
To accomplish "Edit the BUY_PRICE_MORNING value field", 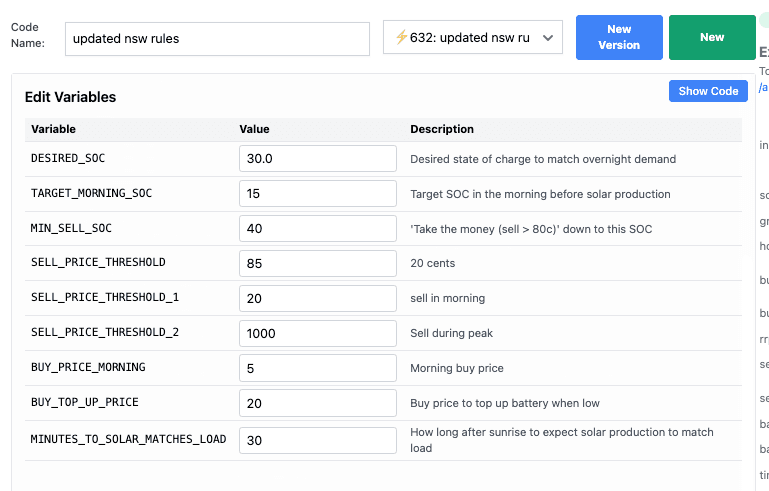I will click(x=318, y=368).
